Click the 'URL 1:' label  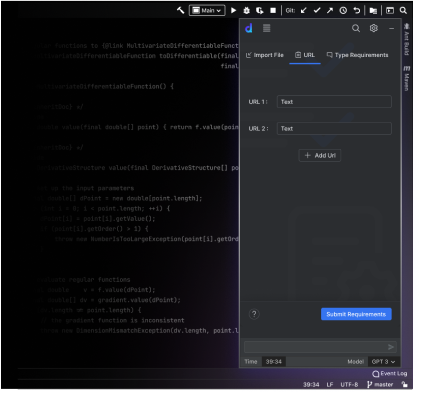pos(258,102)
